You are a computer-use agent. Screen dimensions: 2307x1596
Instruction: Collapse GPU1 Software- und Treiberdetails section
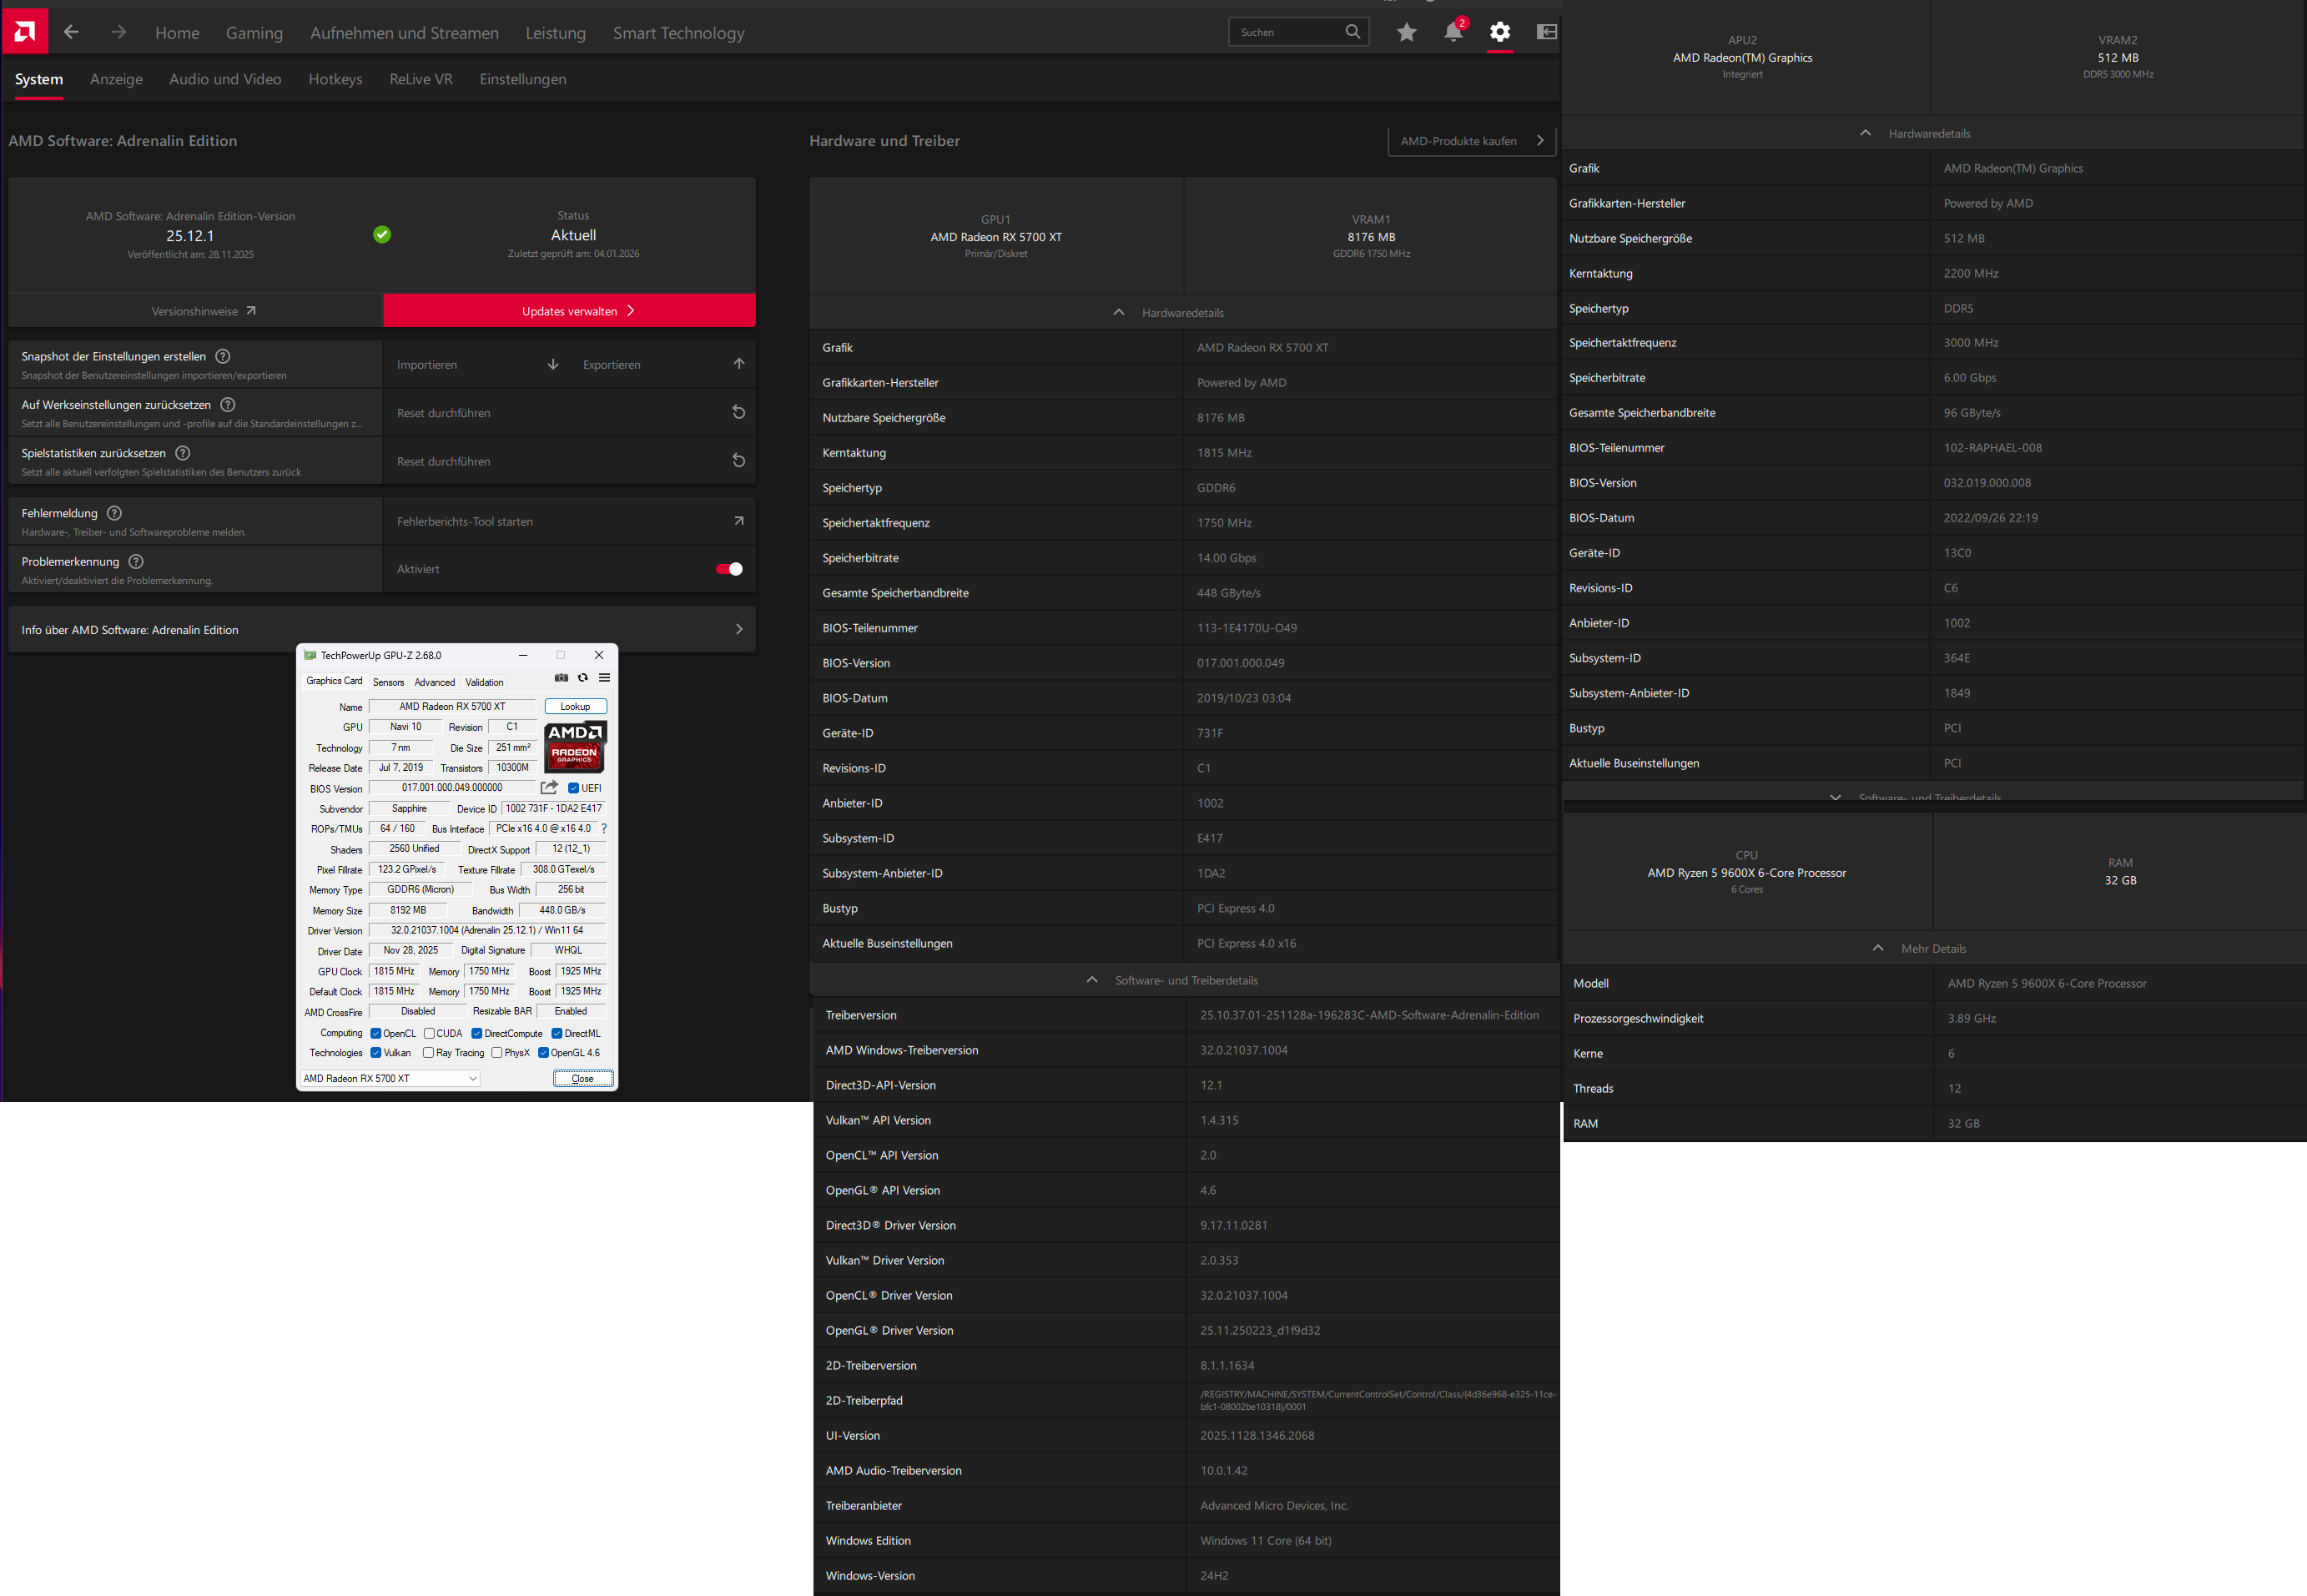[x=1183, y=980]
